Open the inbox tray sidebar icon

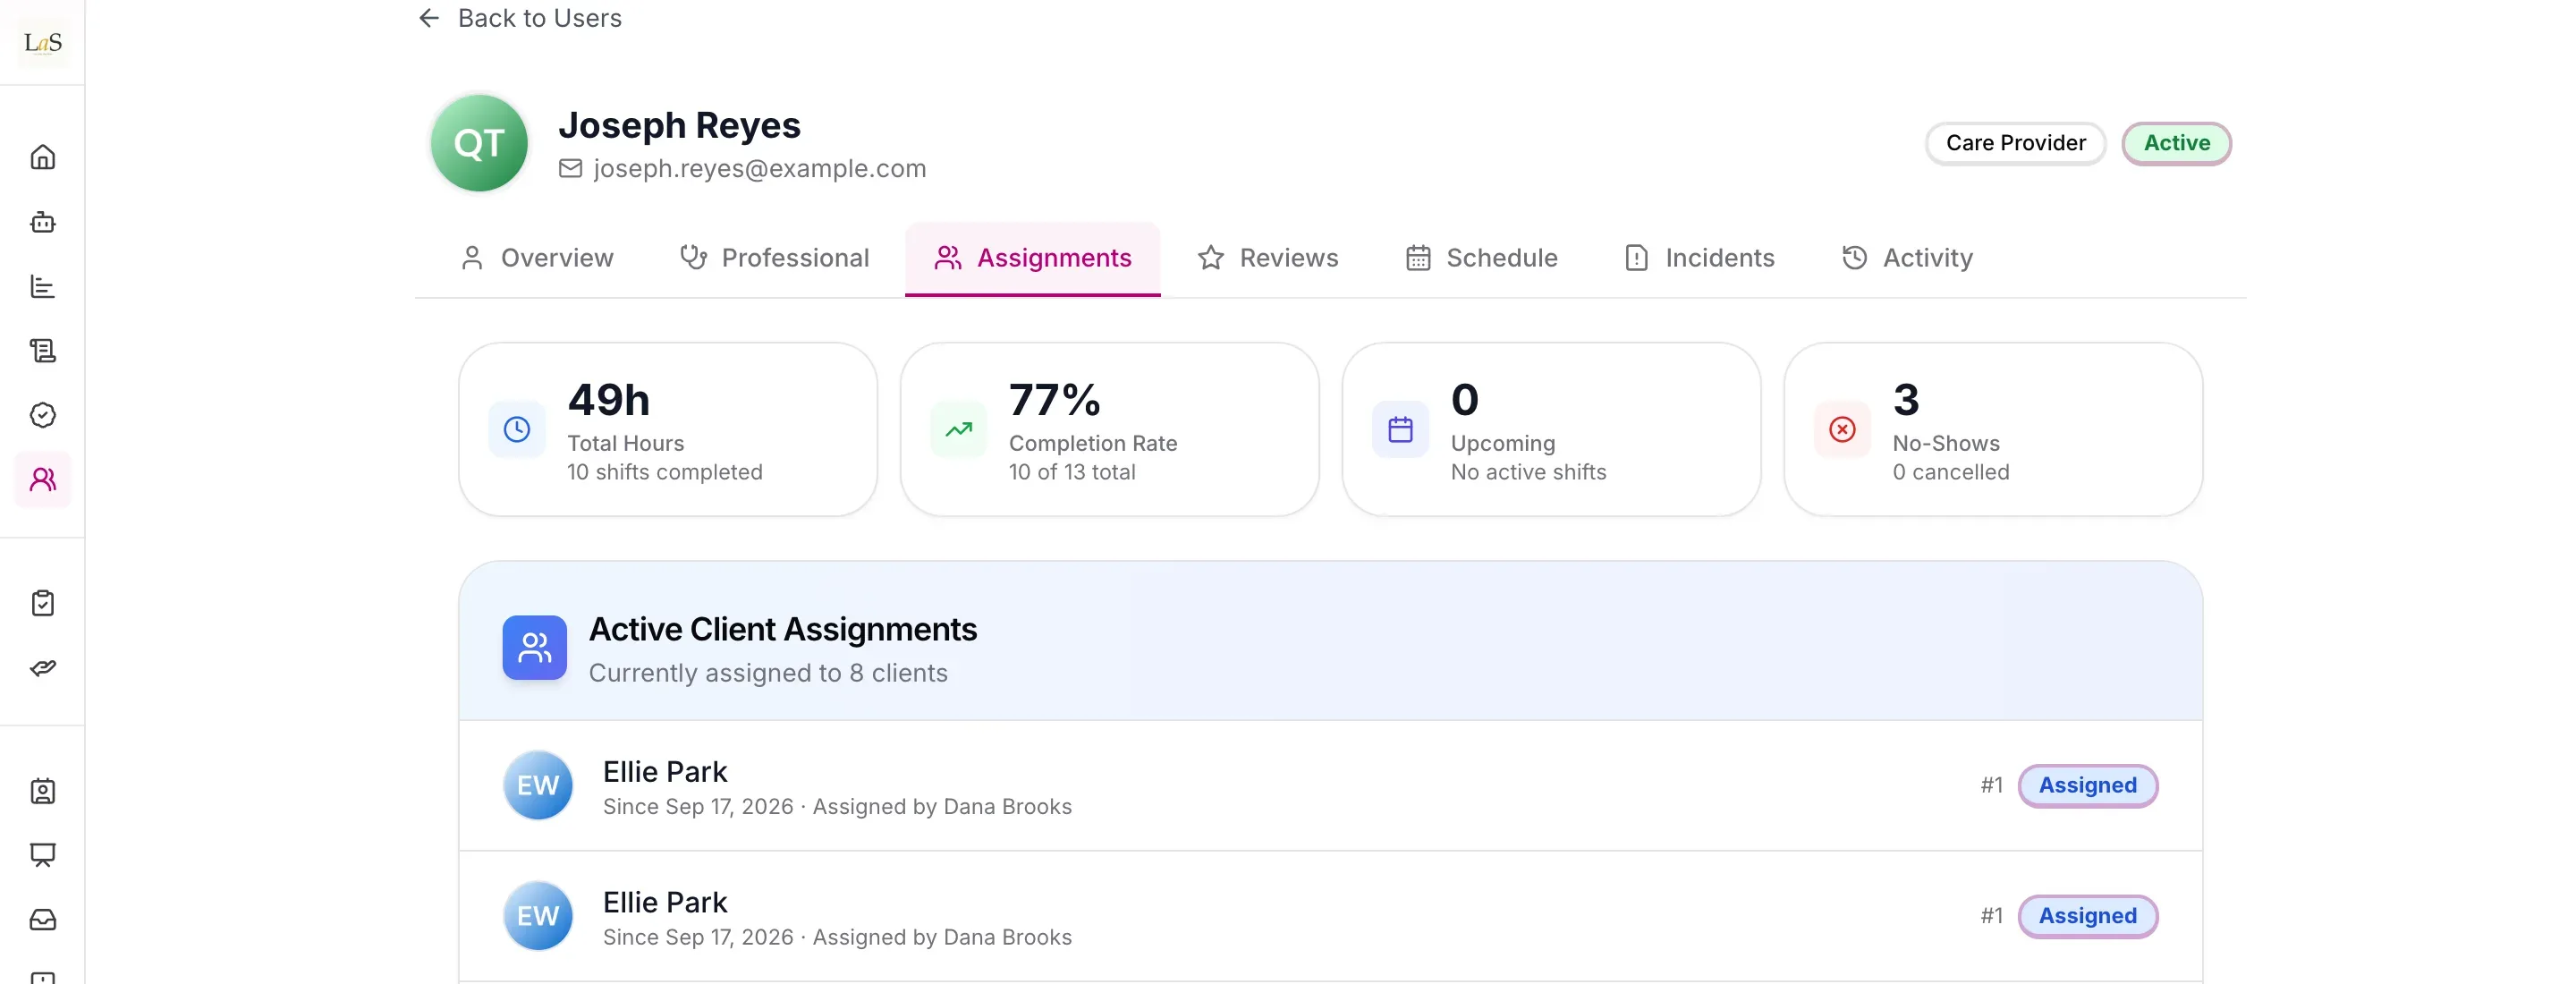pyautogui.click(x=43, y=920)
